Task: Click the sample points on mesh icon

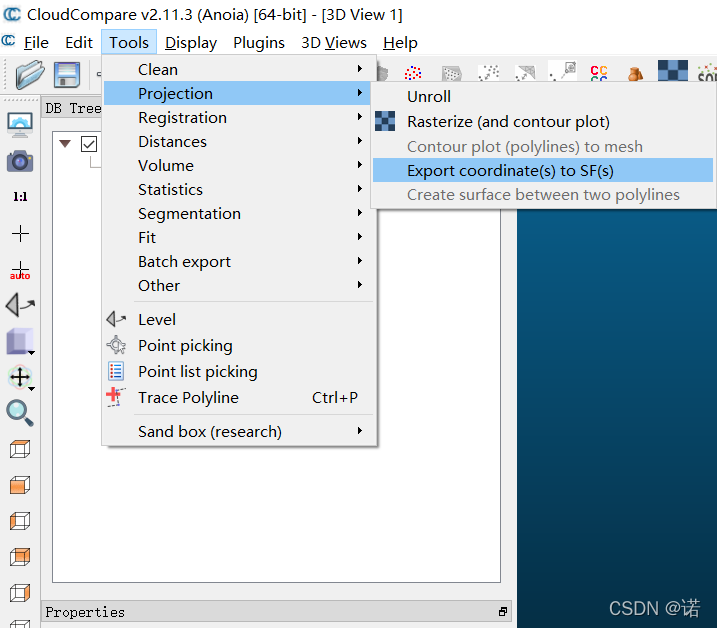Action: pos(451,73)
